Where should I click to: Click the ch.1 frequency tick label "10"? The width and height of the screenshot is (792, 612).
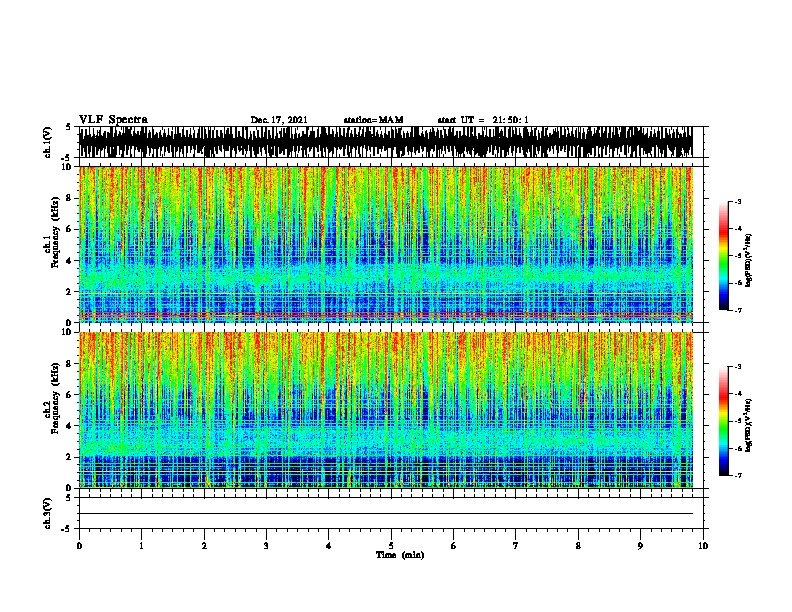click(68, 167)
